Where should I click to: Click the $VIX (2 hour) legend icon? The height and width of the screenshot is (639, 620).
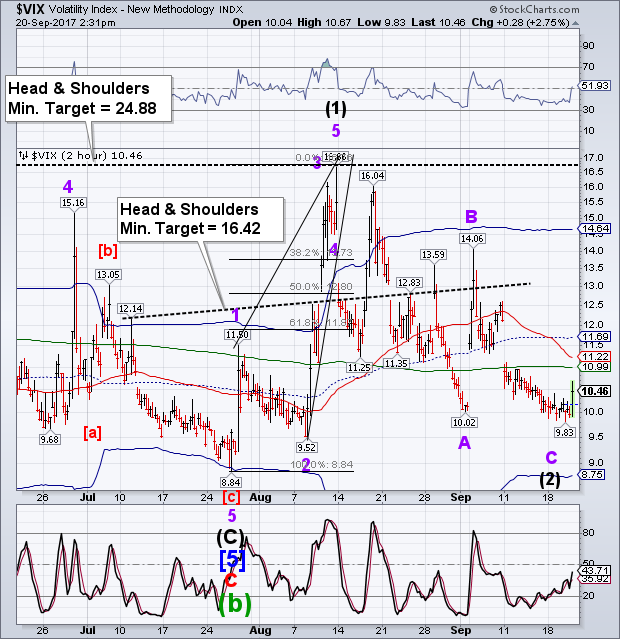(23, 155)
